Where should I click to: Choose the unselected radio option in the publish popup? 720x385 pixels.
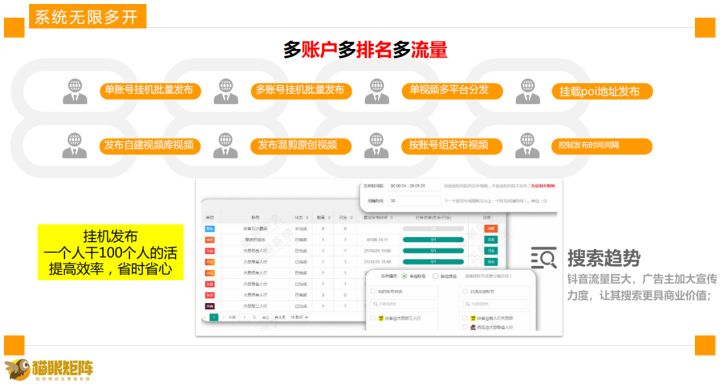(x=436, y=276)
